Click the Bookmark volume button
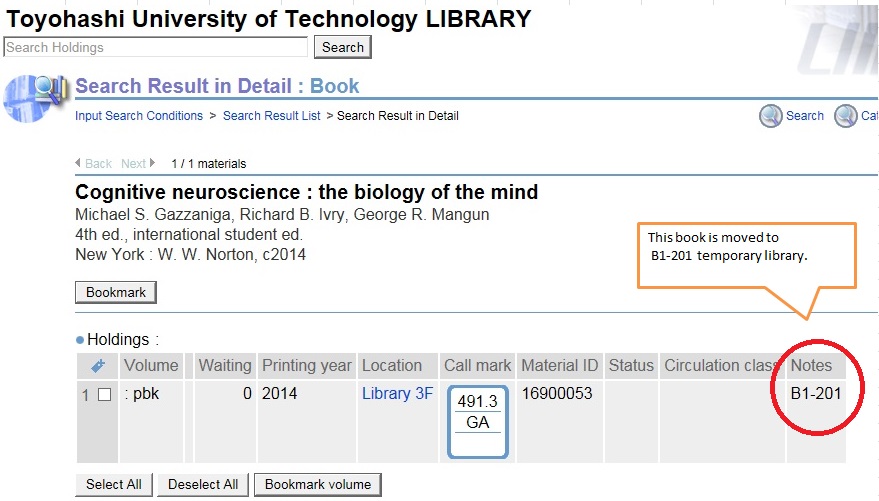This screenshot has width=879, height=501. point(317,485)
